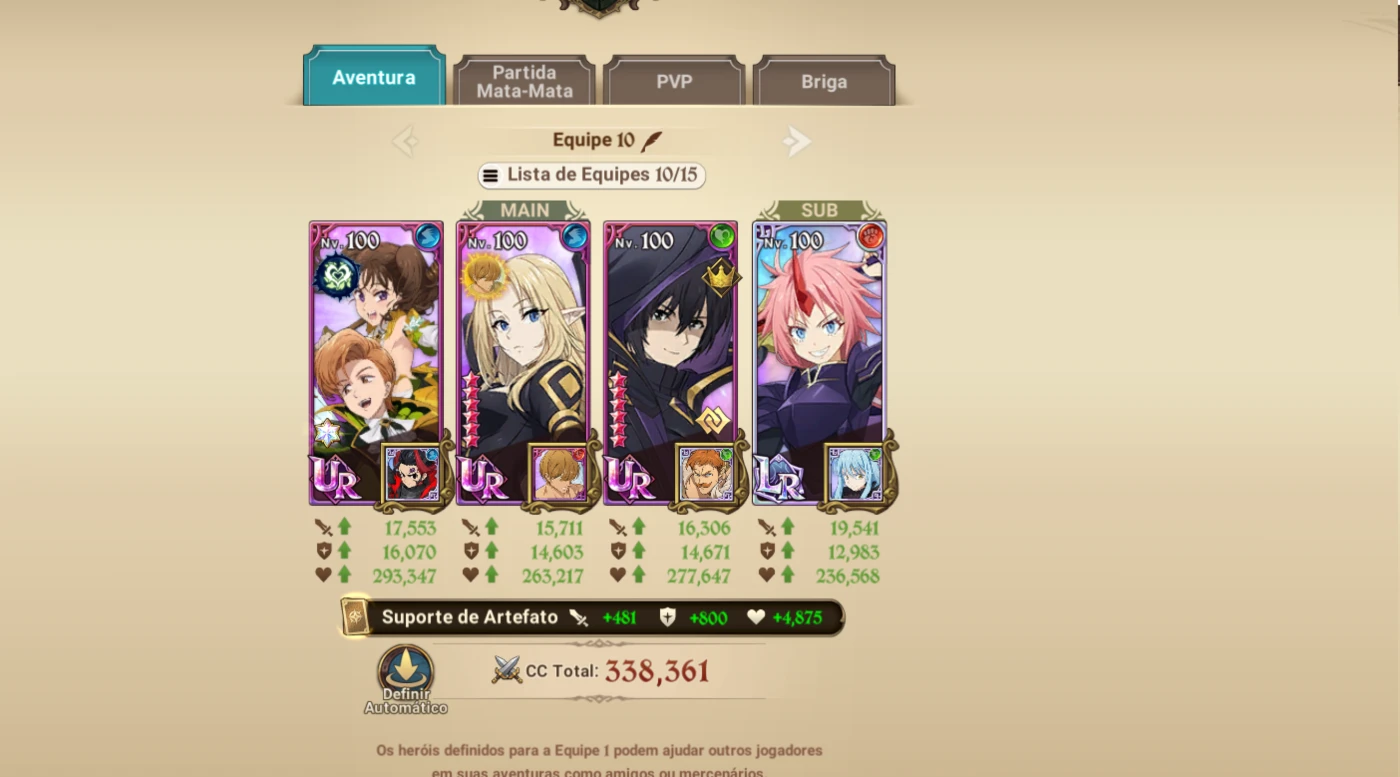Click the feather rename icon beside Equipe 10
Viewport: 1400px width, 777px height.
pyautogui.click(x=652, y=141)
